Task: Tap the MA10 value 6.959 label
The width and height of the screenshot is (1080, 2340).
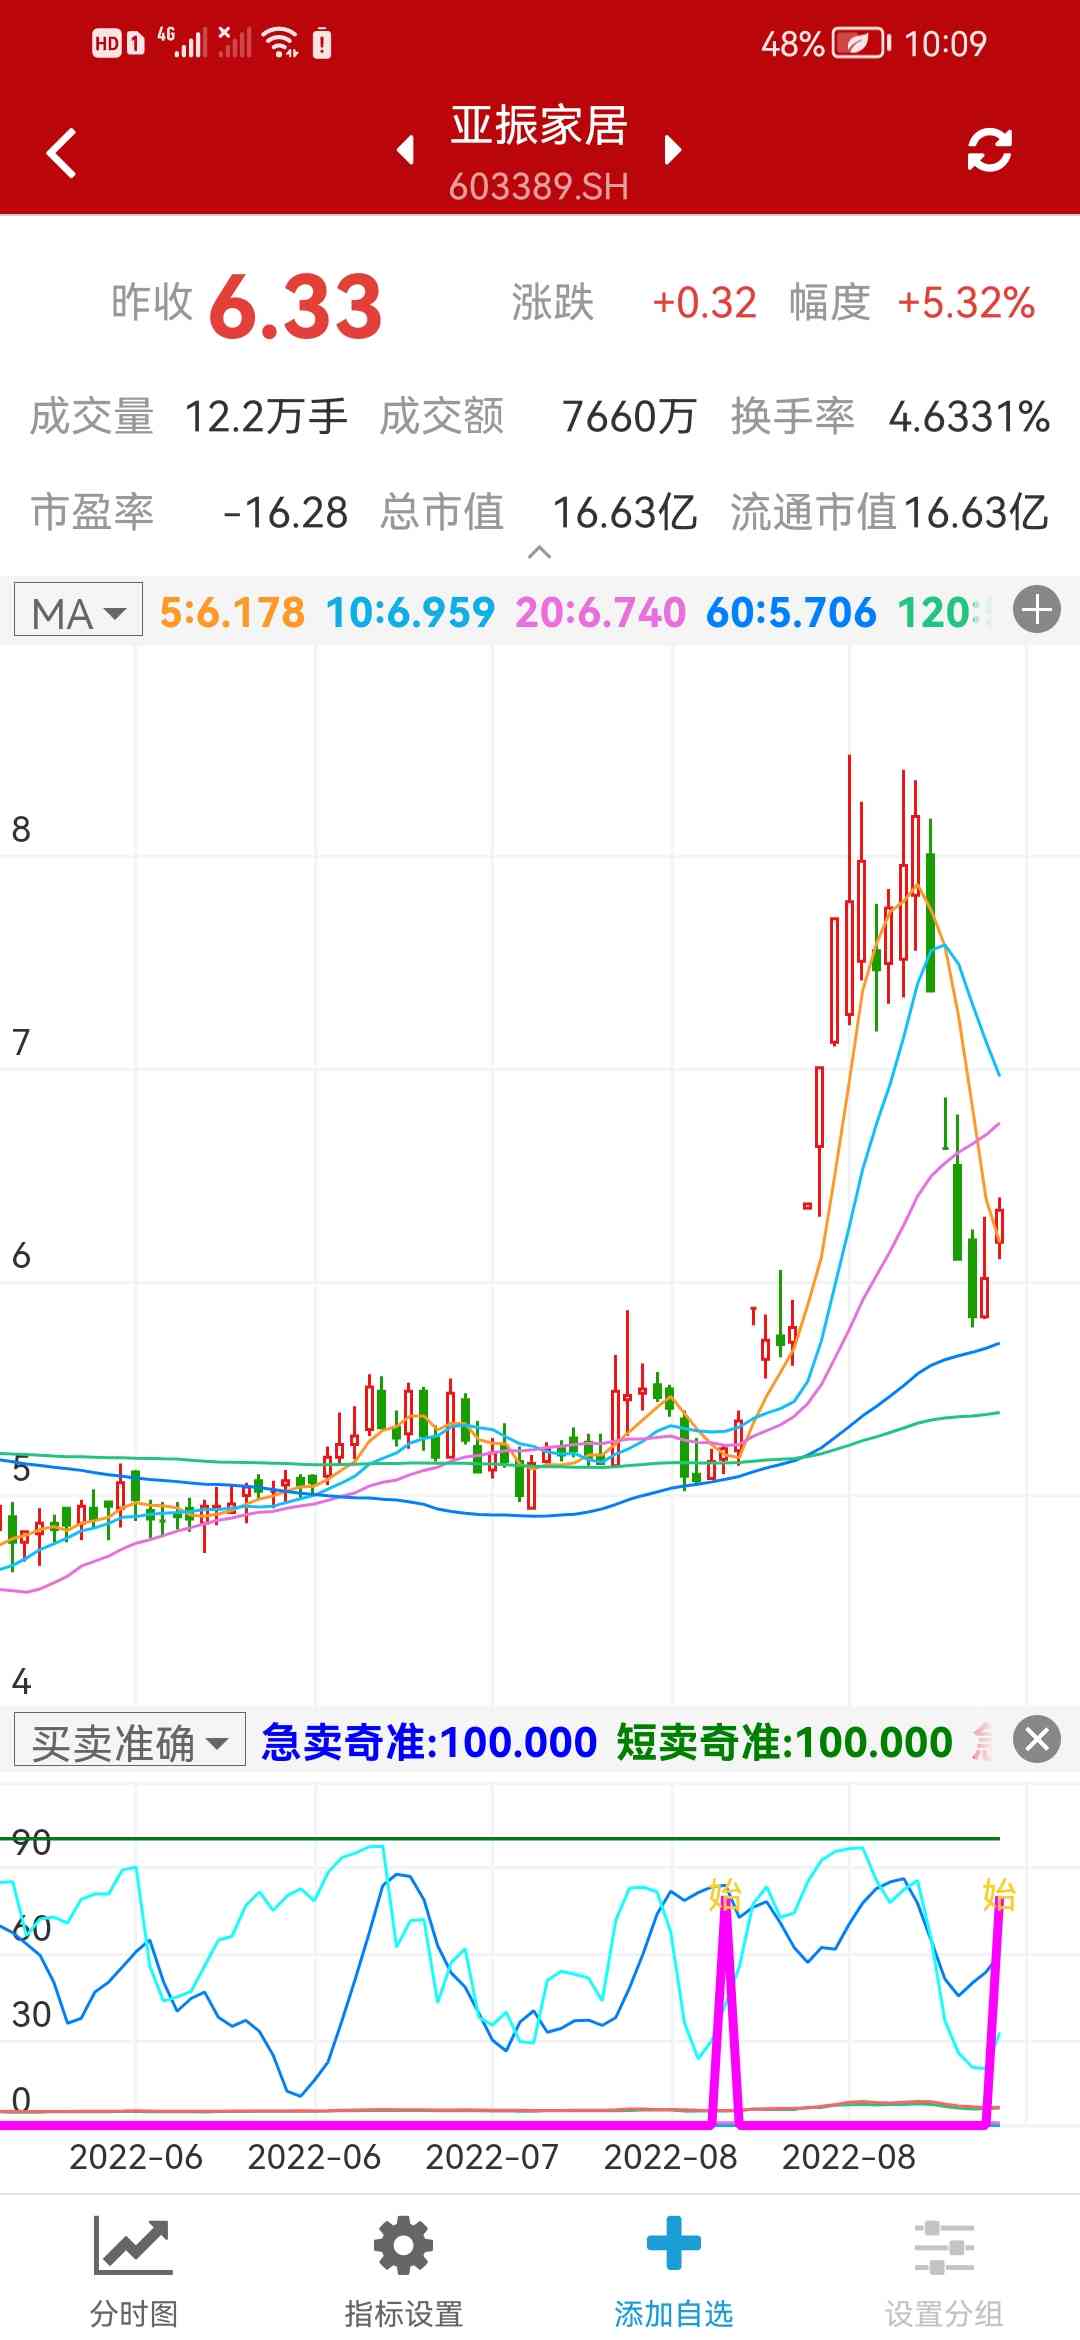Action: tap(410, 612)
